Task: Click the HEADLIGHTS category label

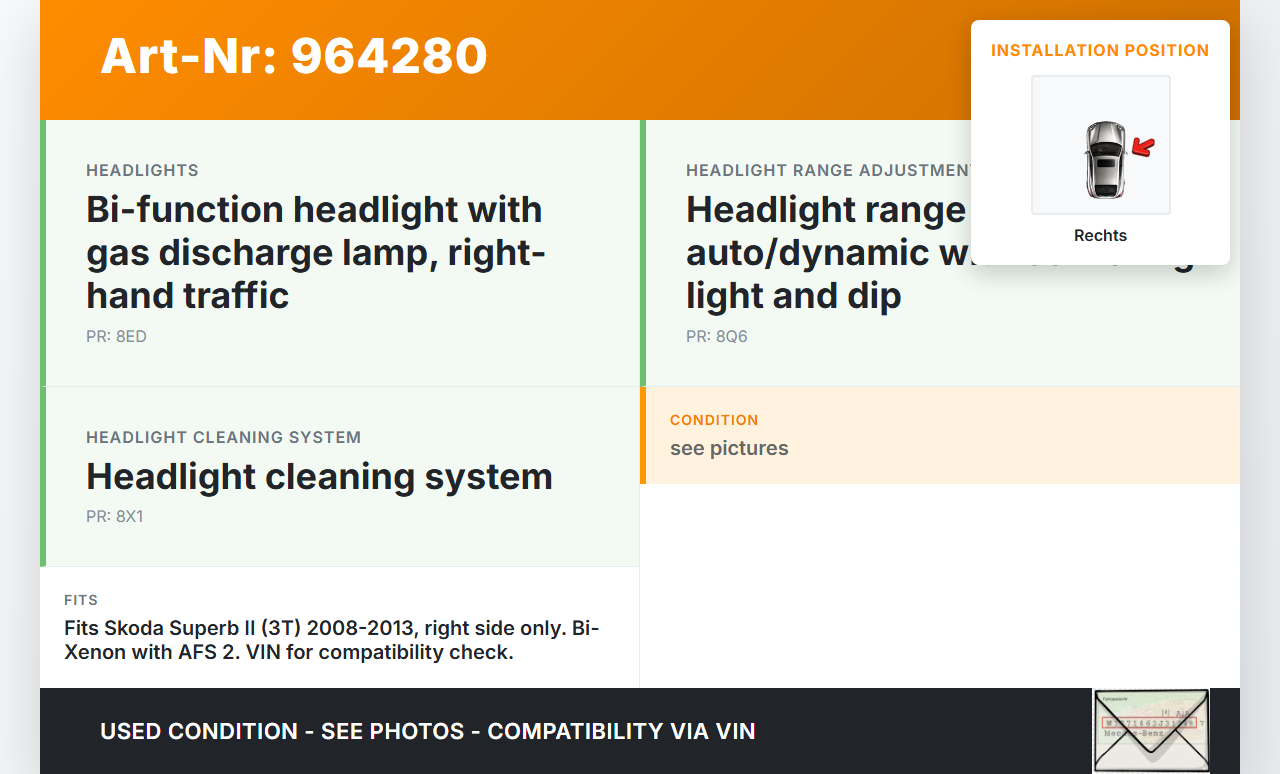Action: pos(142,170)
